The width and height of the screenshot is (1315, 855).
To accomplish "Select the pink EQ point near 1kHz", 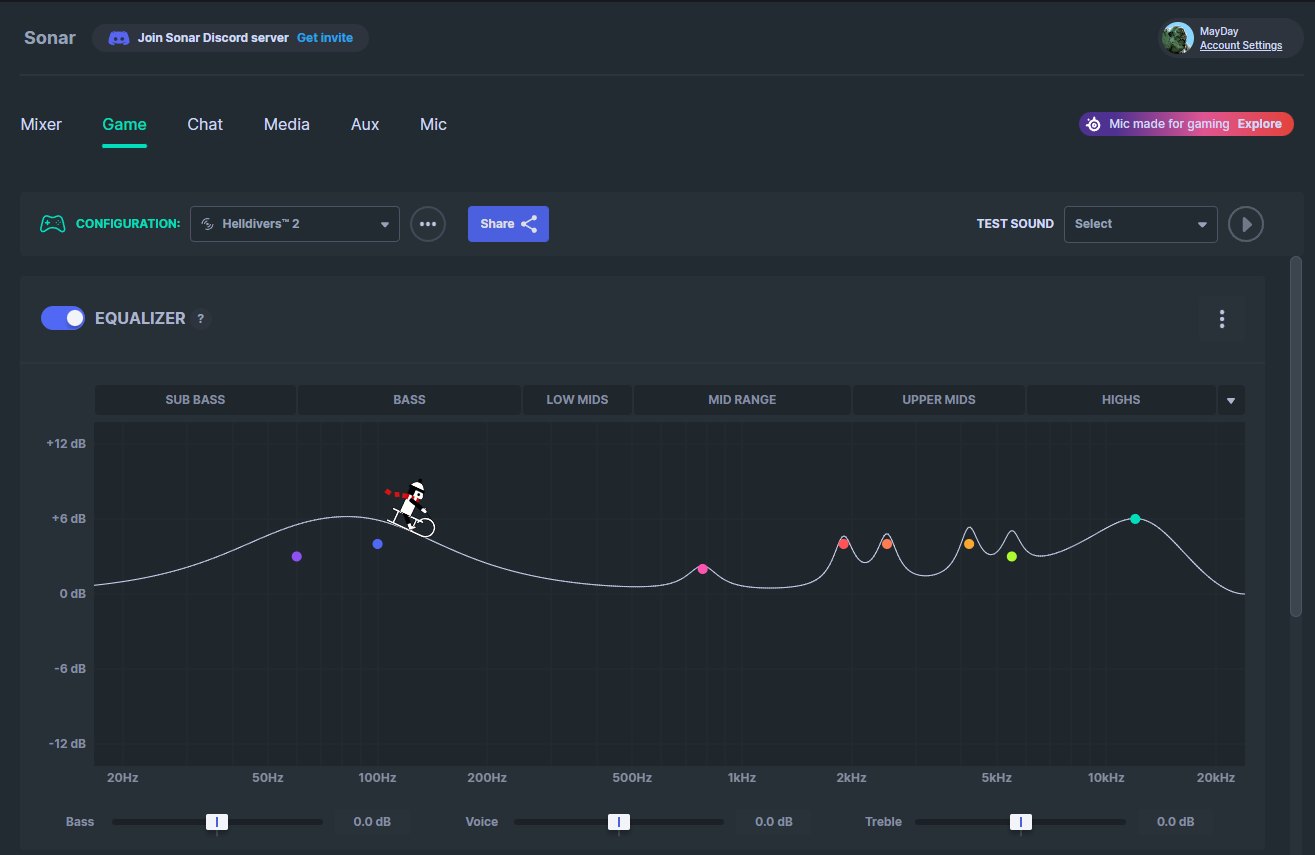I will coord(703,569).
